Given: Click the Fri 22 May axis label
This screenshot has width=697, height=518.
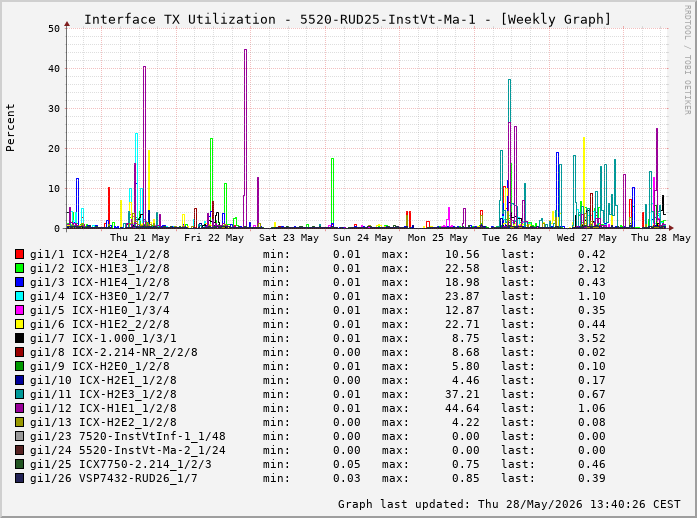Looking at the screenshot, I should pos(214,238).
